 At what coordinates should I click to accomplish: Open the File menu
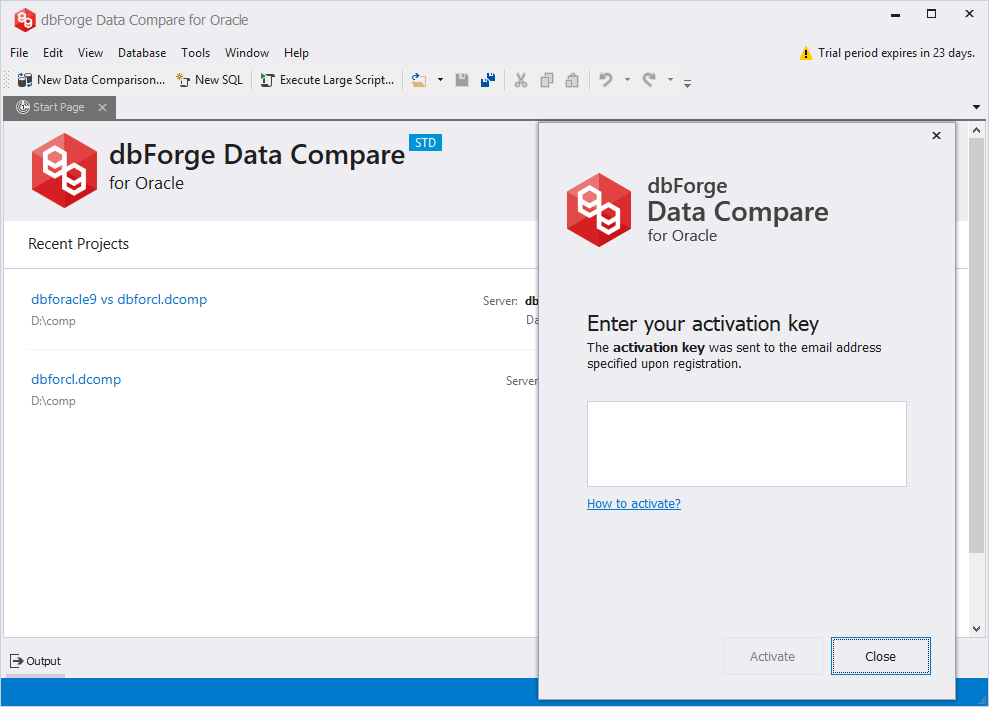(x=19, y=53)
